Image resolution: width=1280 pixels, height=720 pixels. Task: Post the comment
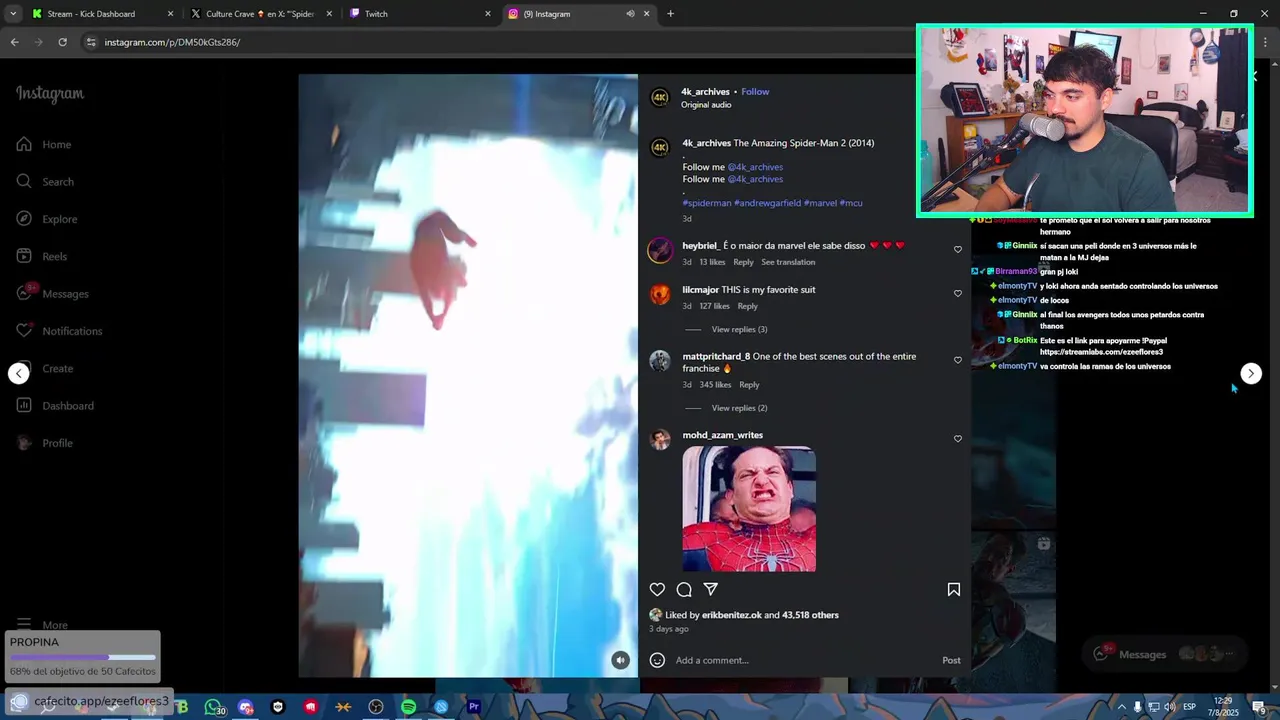[951, 660]
